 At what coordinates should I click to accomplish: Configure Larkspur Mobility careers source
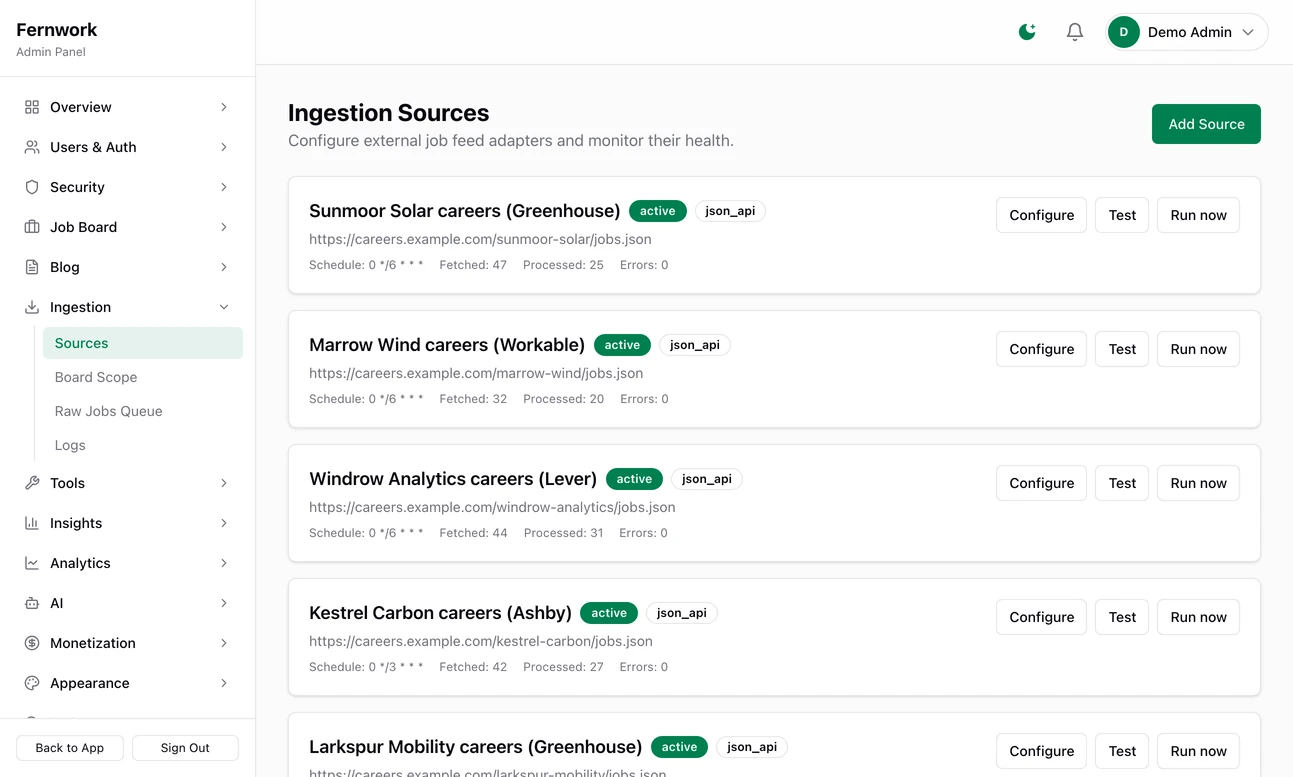click(1041, 751)
